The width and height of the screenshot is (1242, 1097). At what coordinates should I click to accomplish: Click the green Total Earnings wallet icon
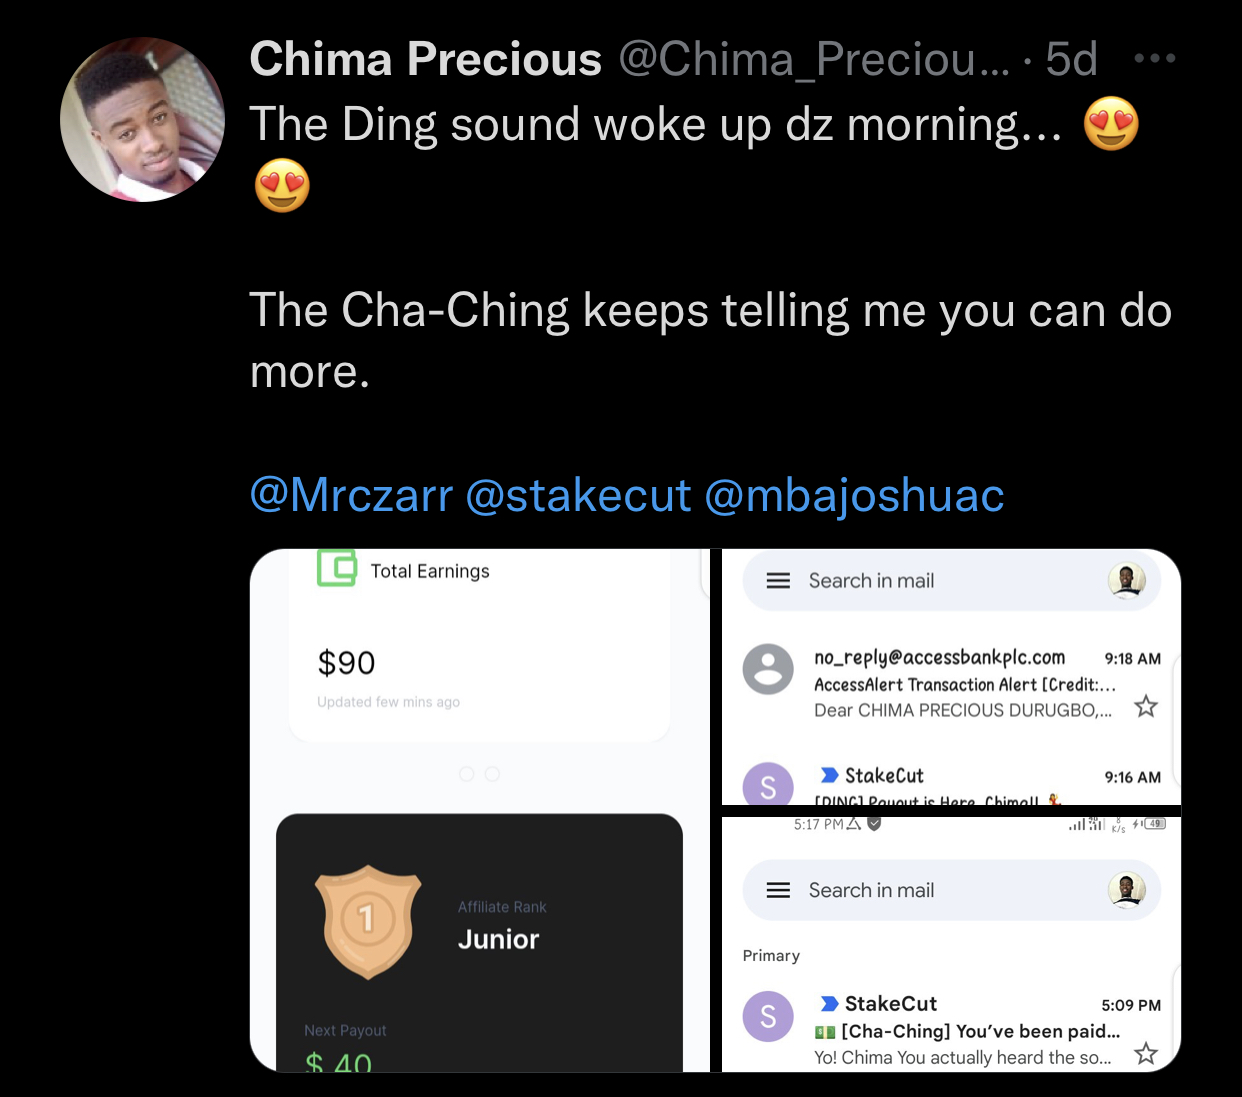point(337,568)
